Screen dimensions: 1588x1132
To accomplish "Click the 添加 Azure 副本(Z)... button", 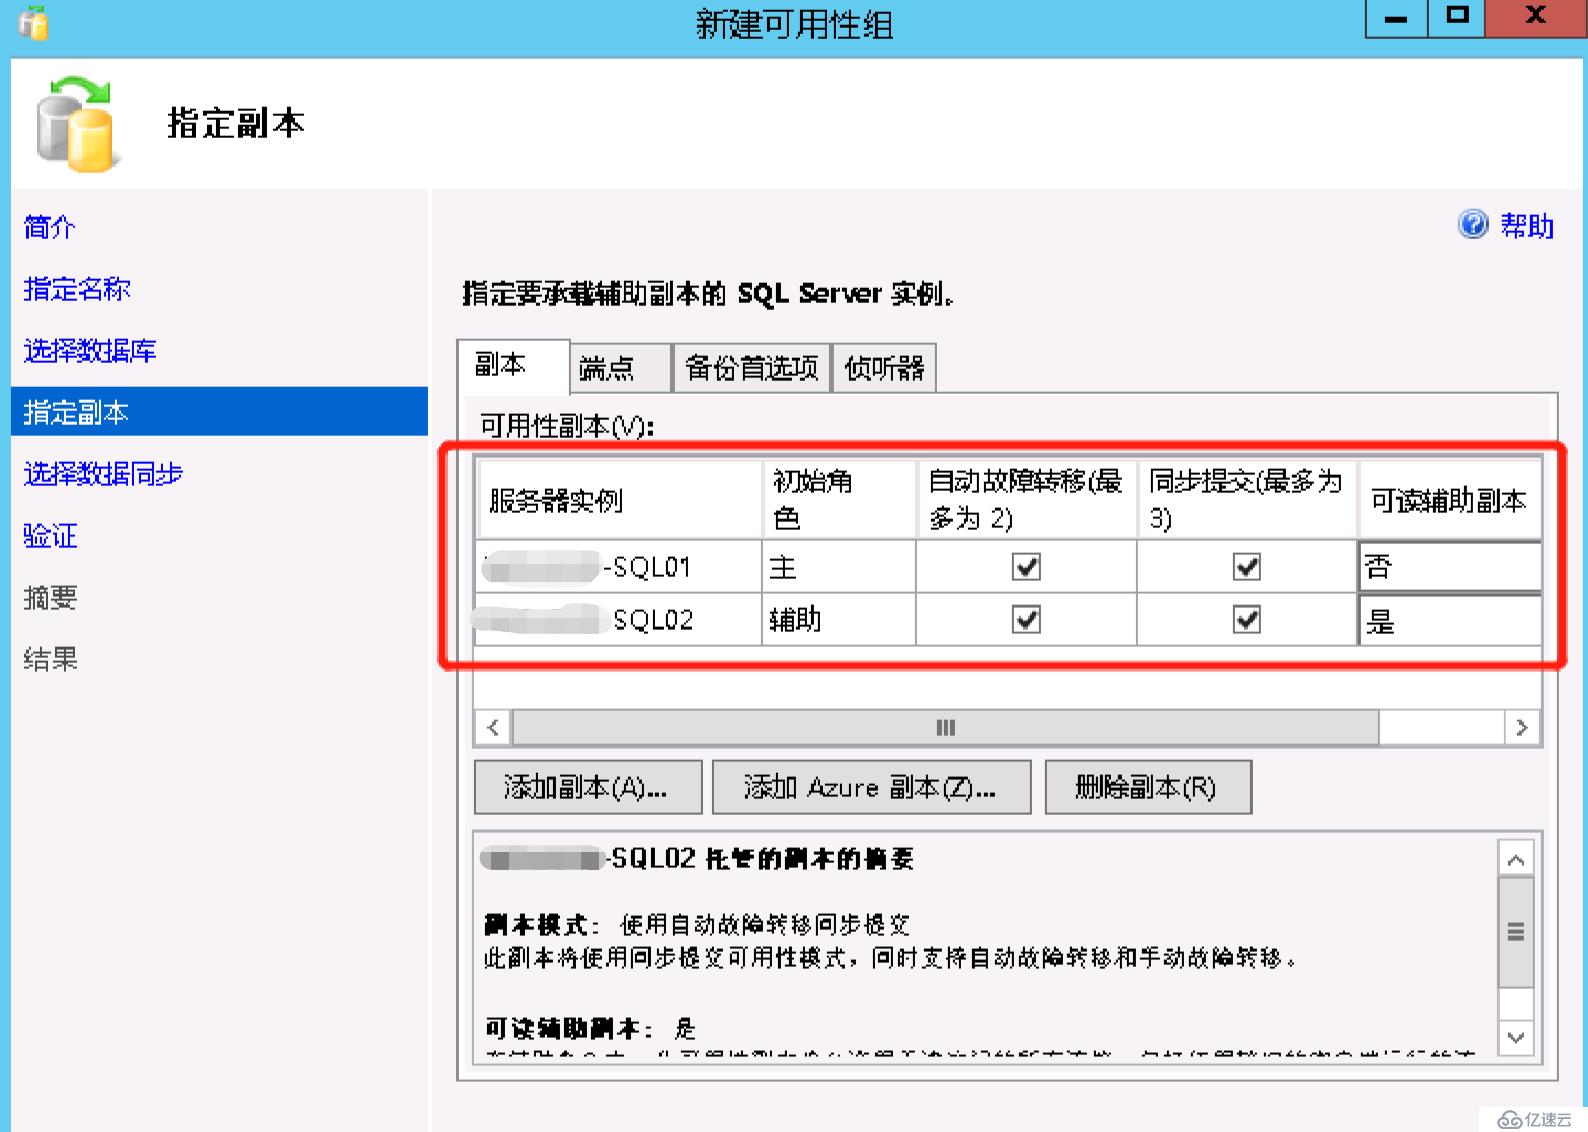I will [871, 787].
